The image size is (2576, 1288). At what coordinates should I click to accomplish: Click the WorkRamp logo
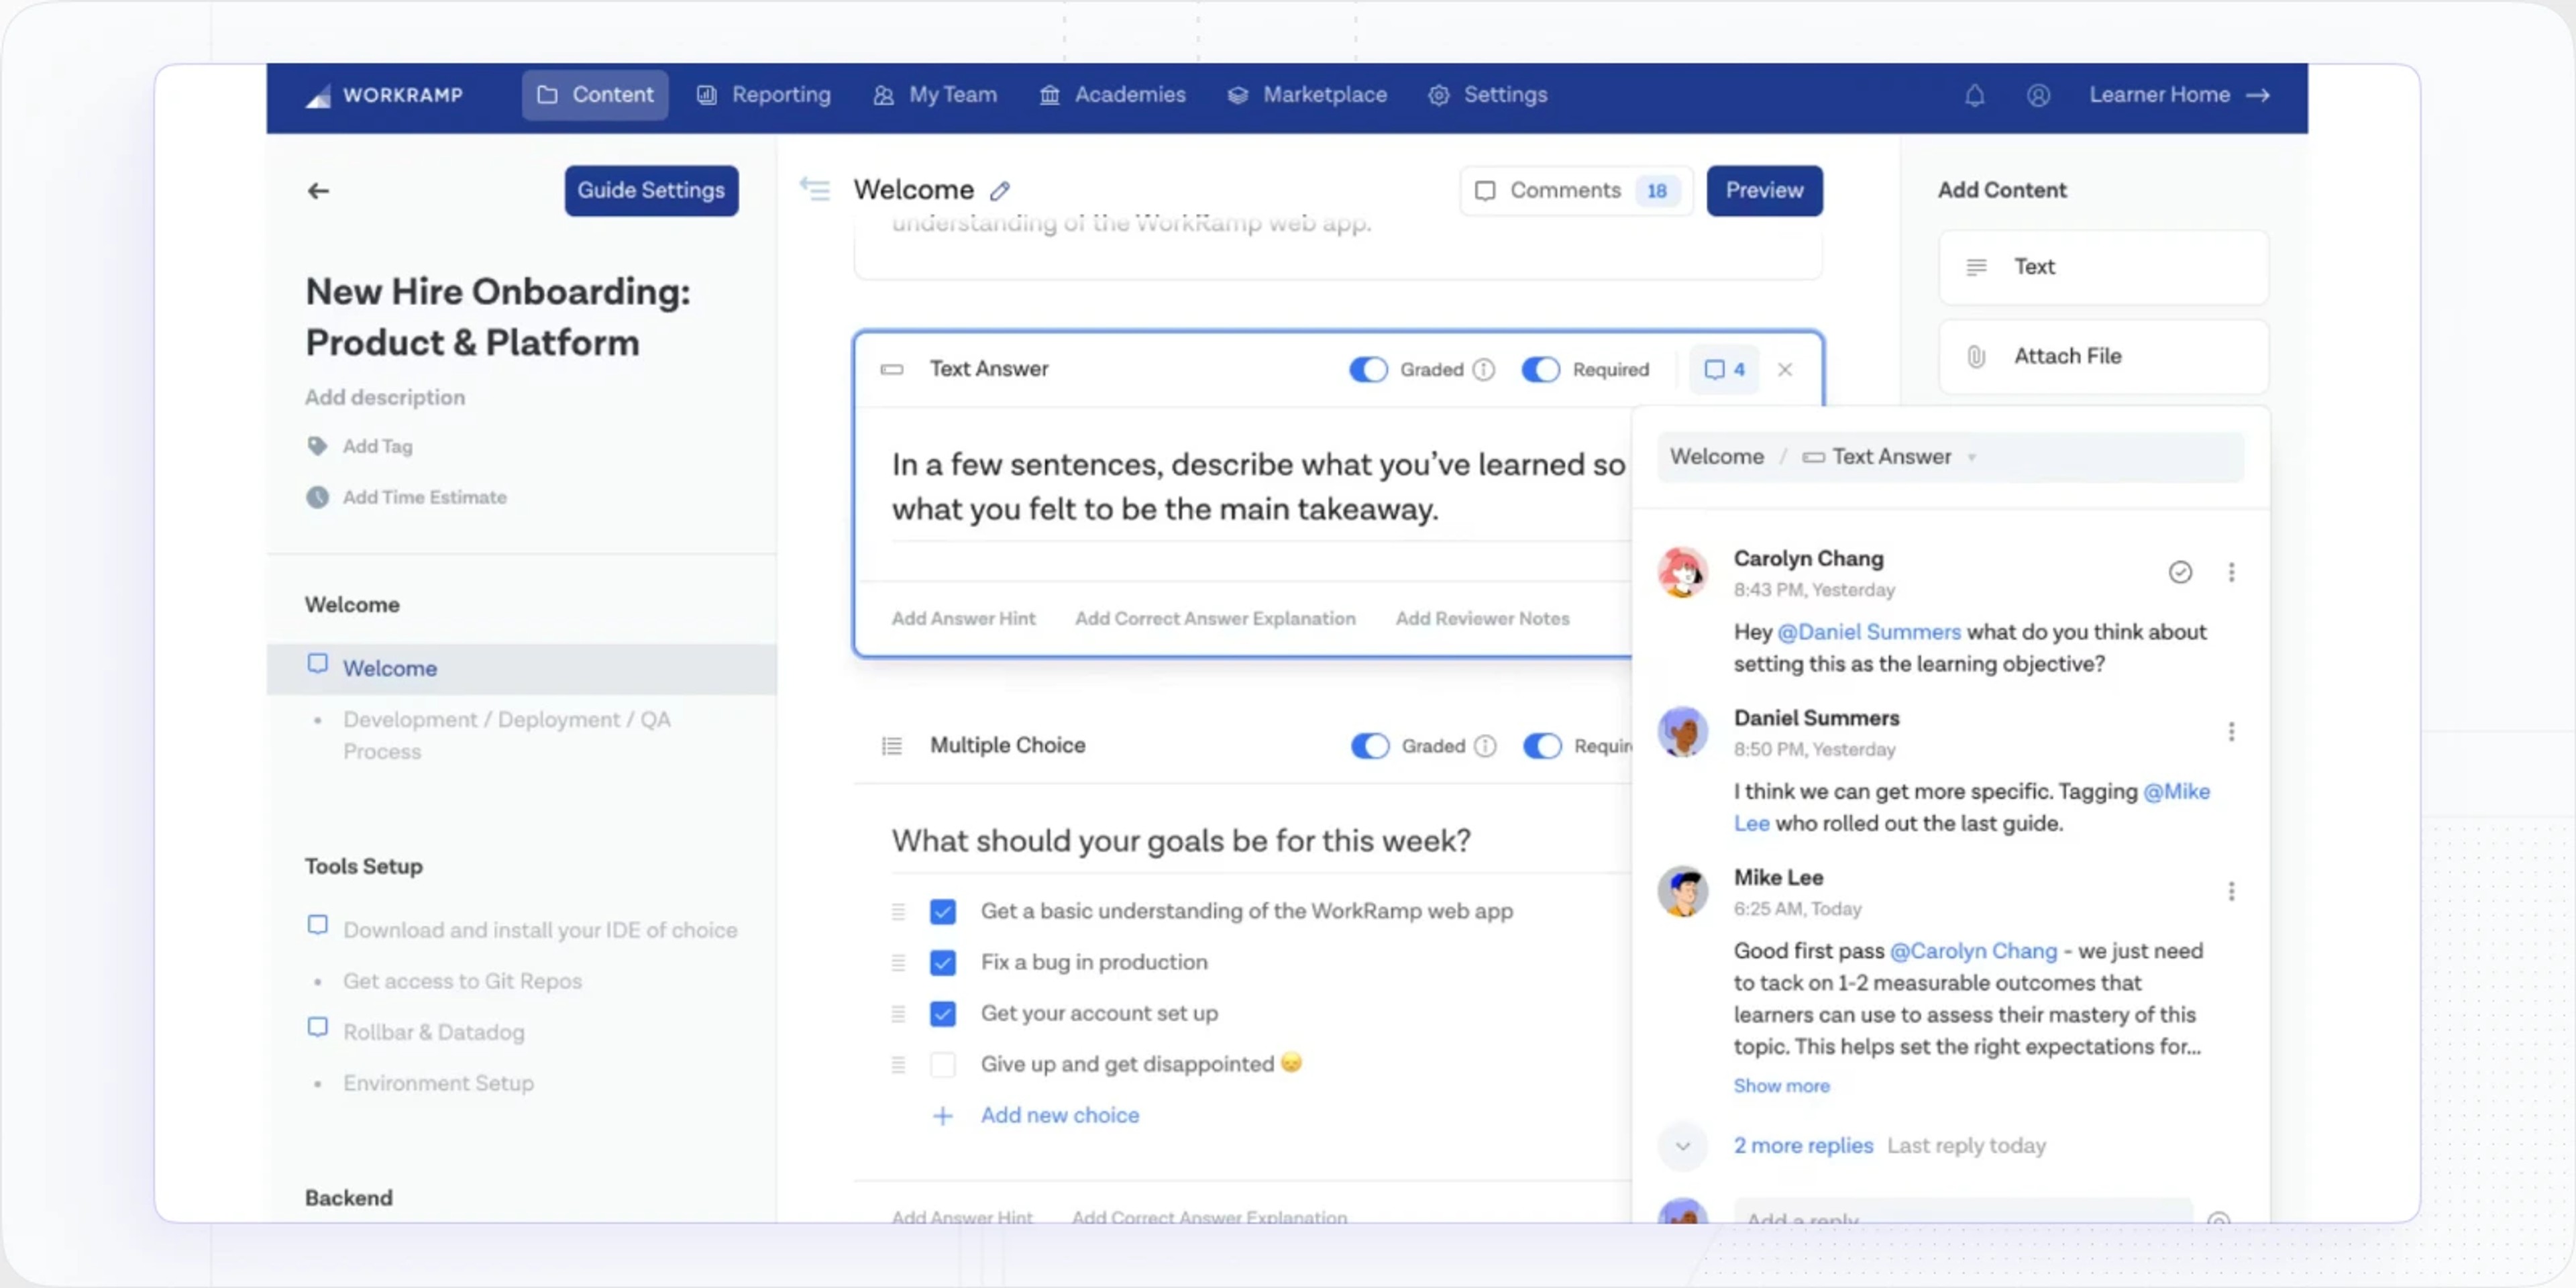(x=384, y=95)
